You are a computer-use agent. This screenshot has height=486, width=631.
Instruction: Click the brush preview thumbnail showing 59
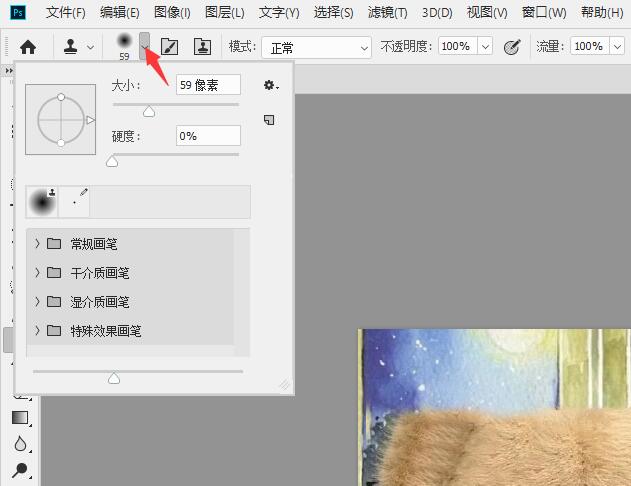124,47
